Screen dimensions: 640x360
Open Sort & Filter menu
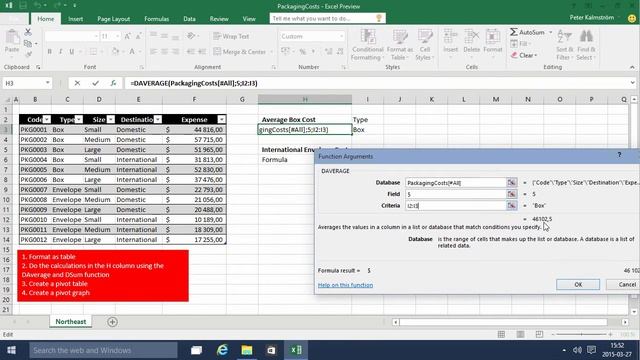click(564, 45)
